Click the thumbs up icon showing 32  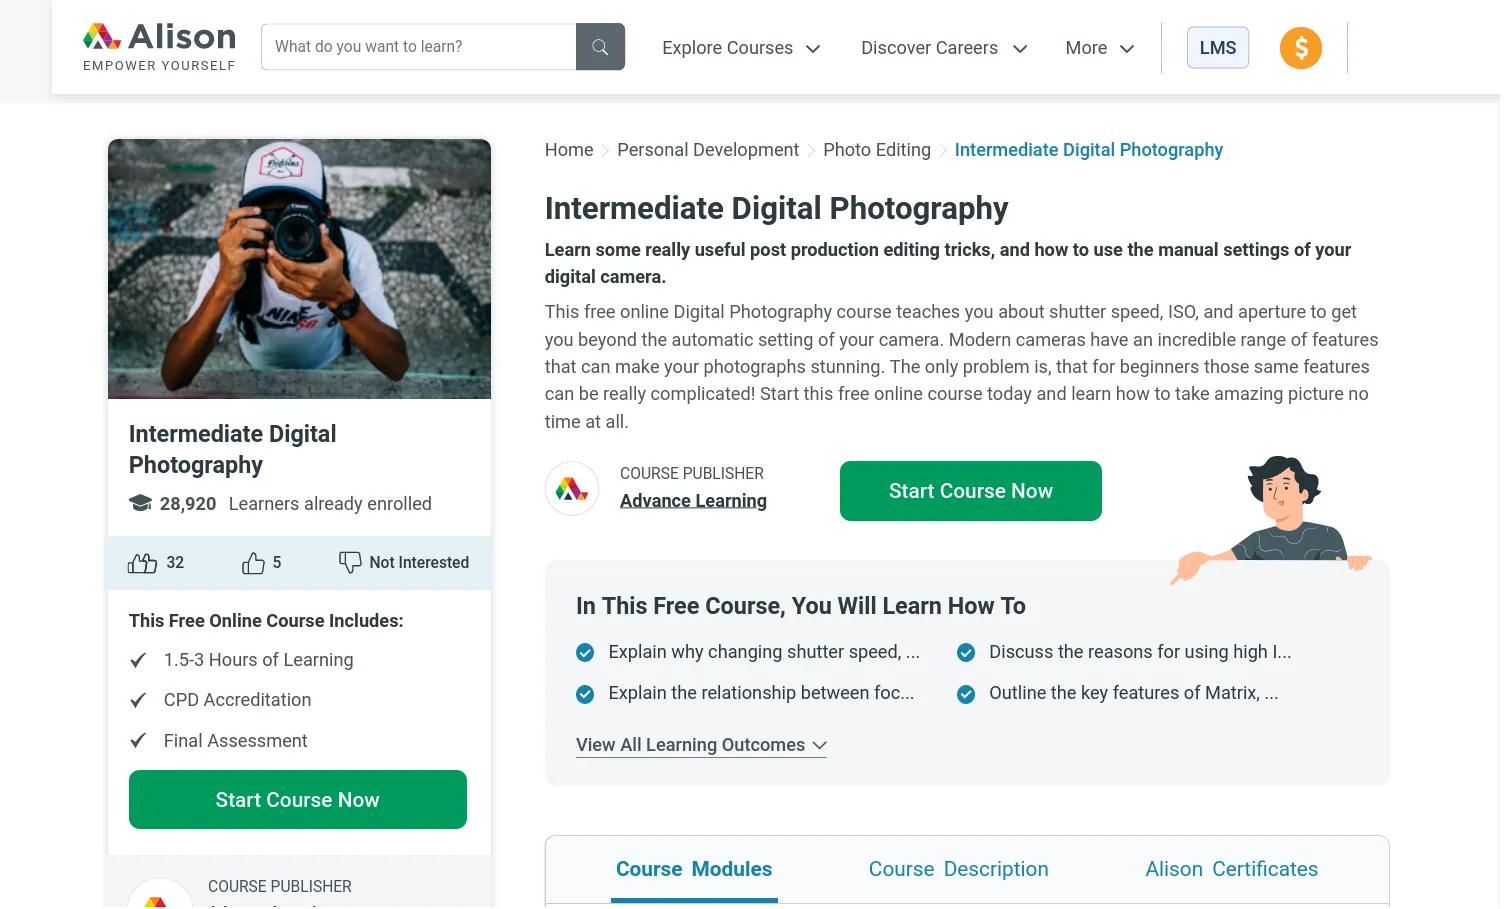click(x=143, y=562)
